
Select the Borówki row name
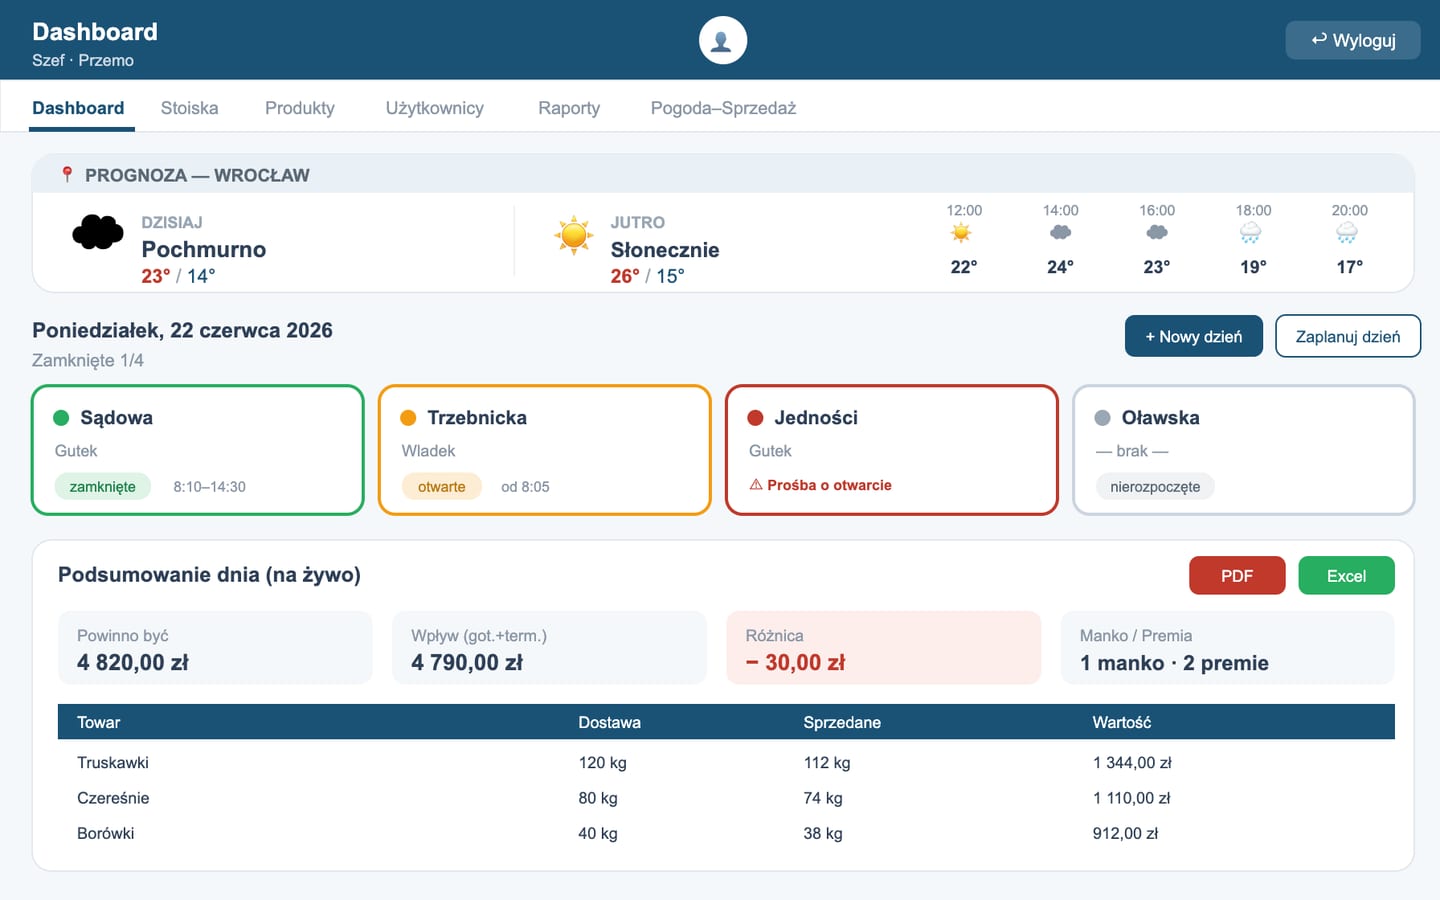(105, 833)
